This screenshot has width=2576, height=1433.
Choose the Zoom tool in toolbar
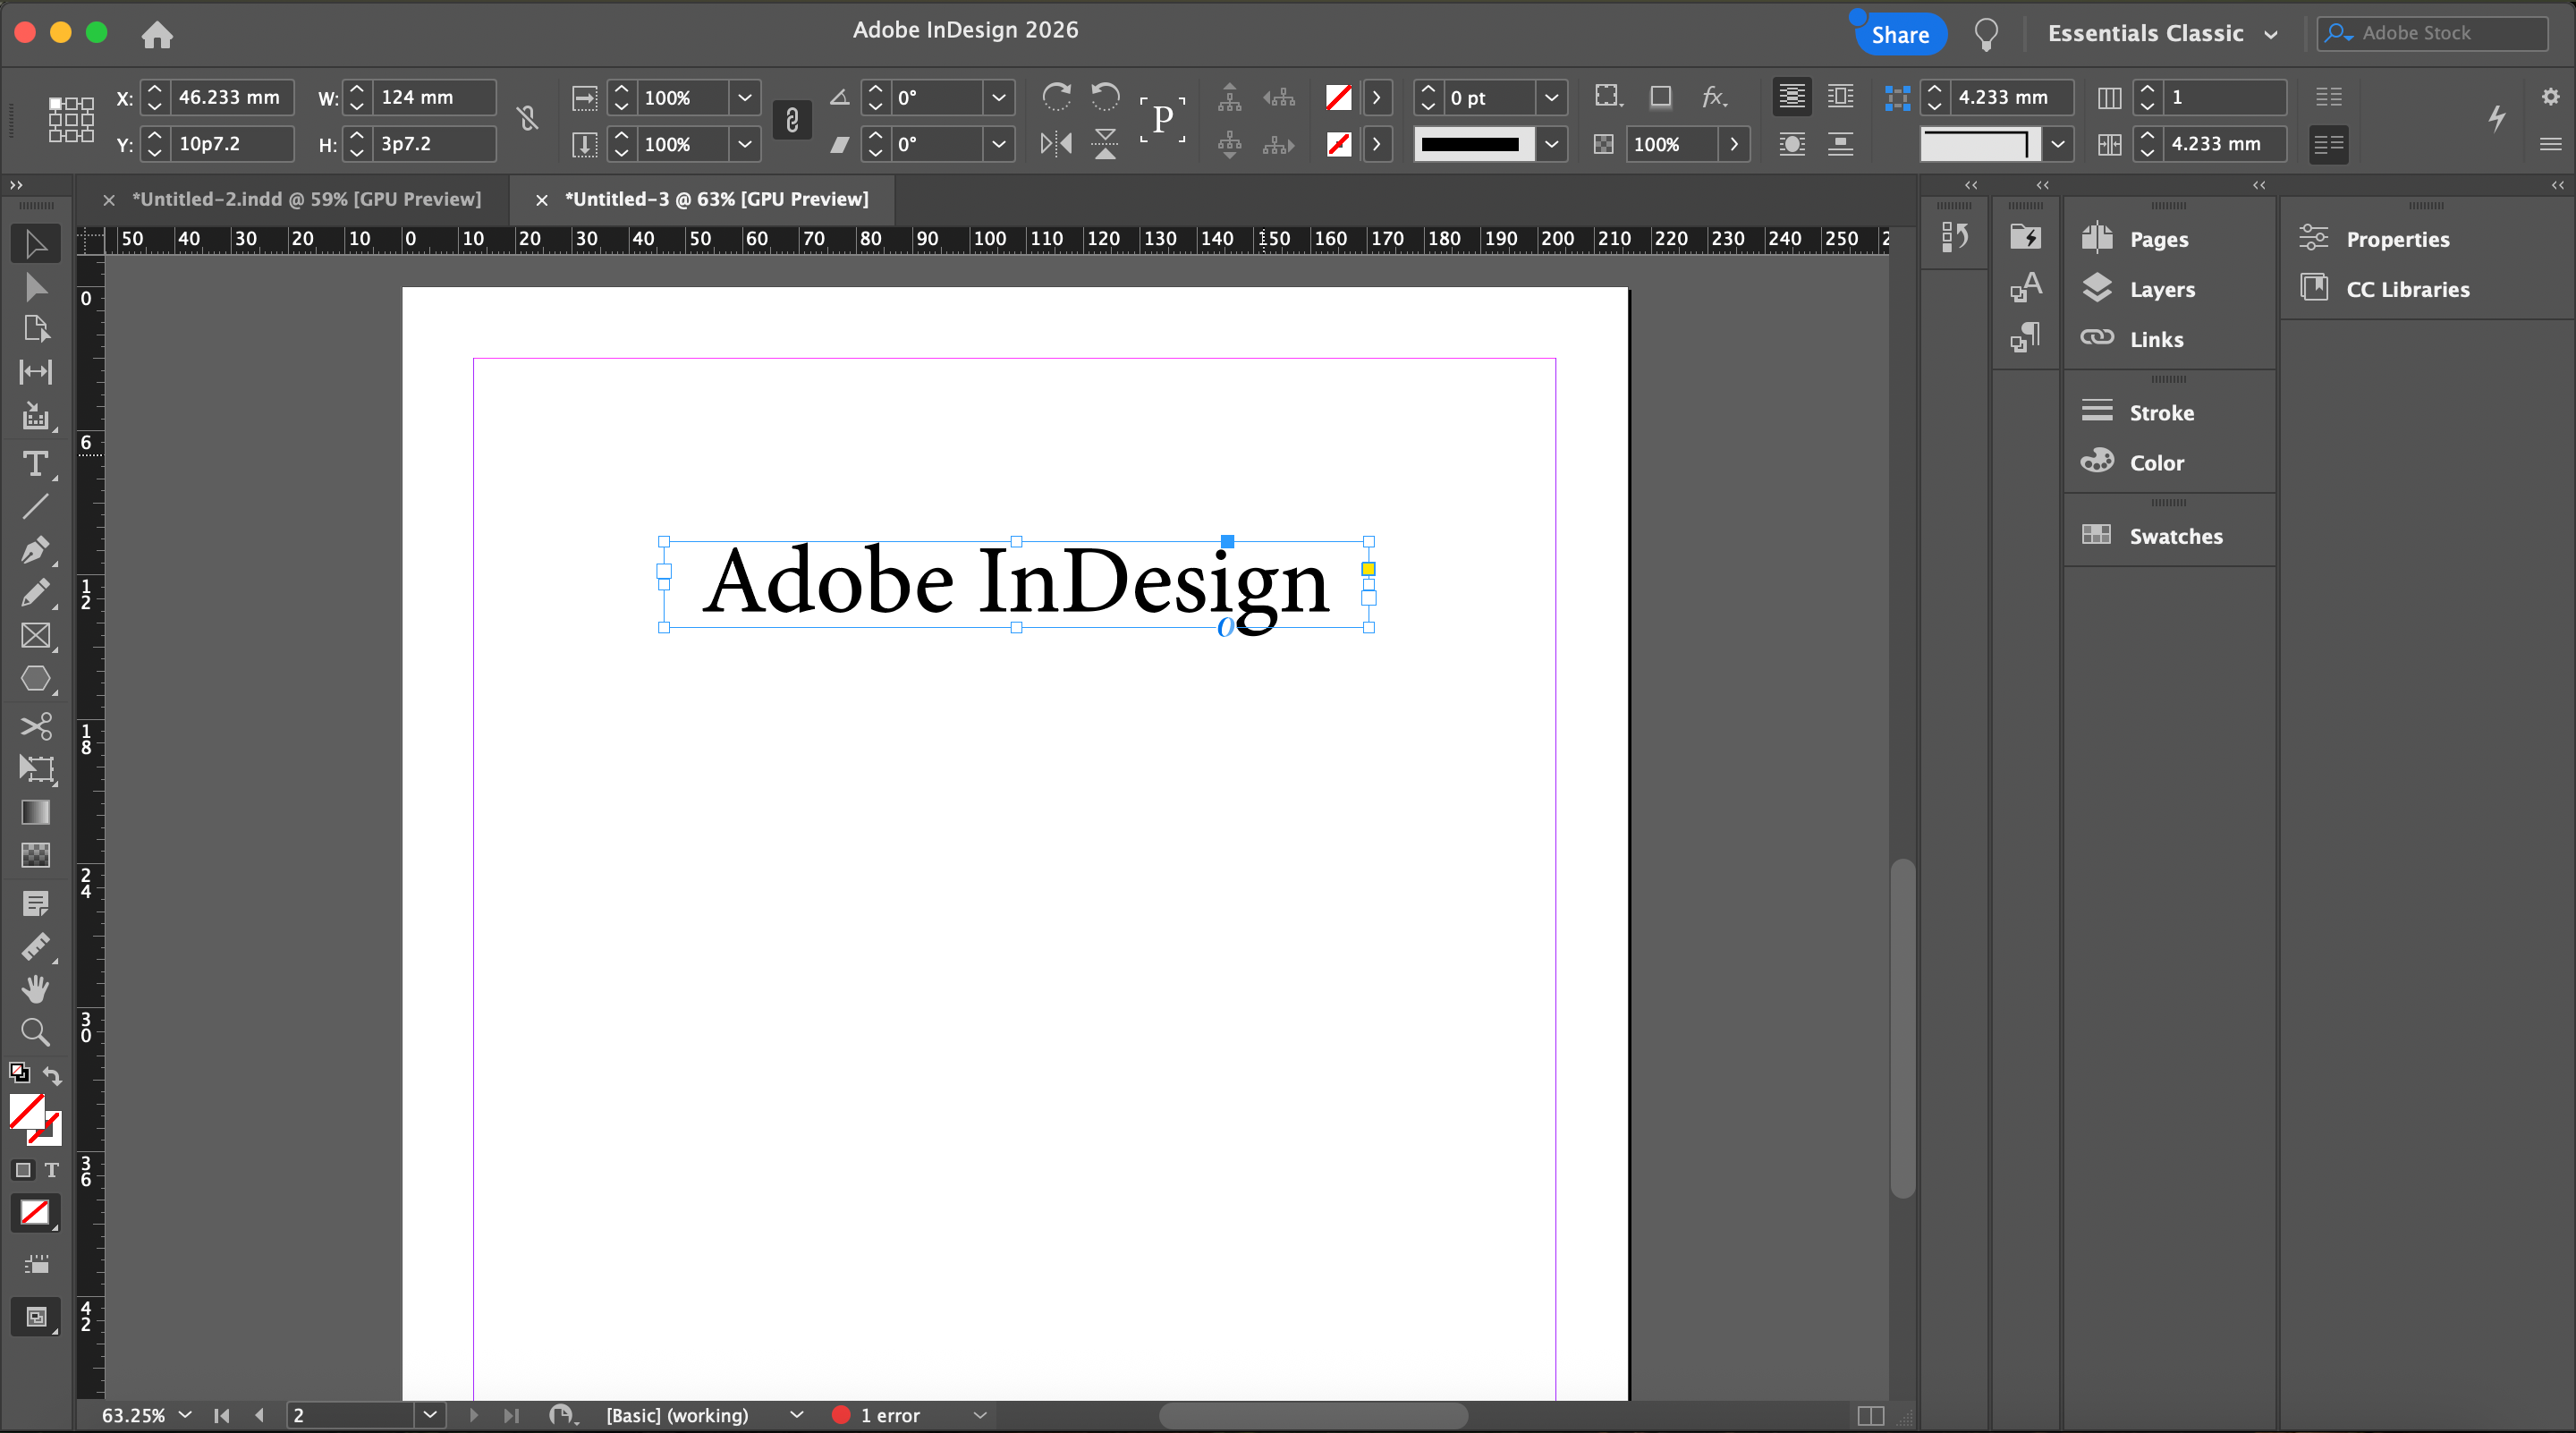pos(35,1032)
